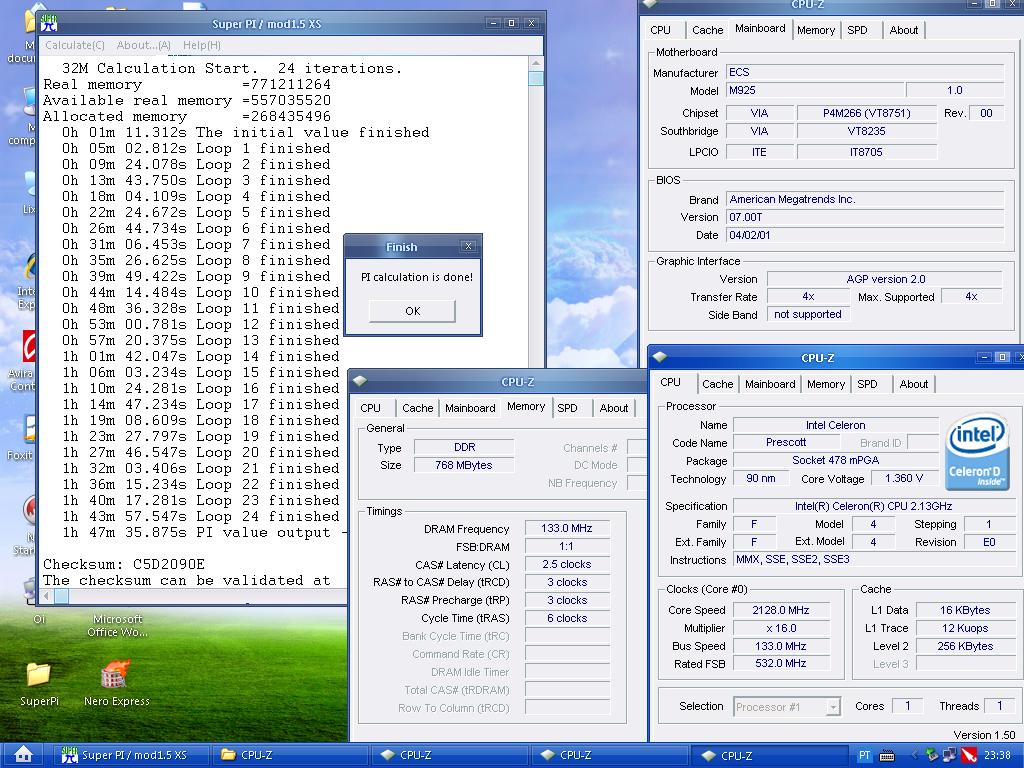The height and width of the screenshot is (768, 1024).
Task: Open the About...(A) menu in Super PI
Action: (143, 45)
